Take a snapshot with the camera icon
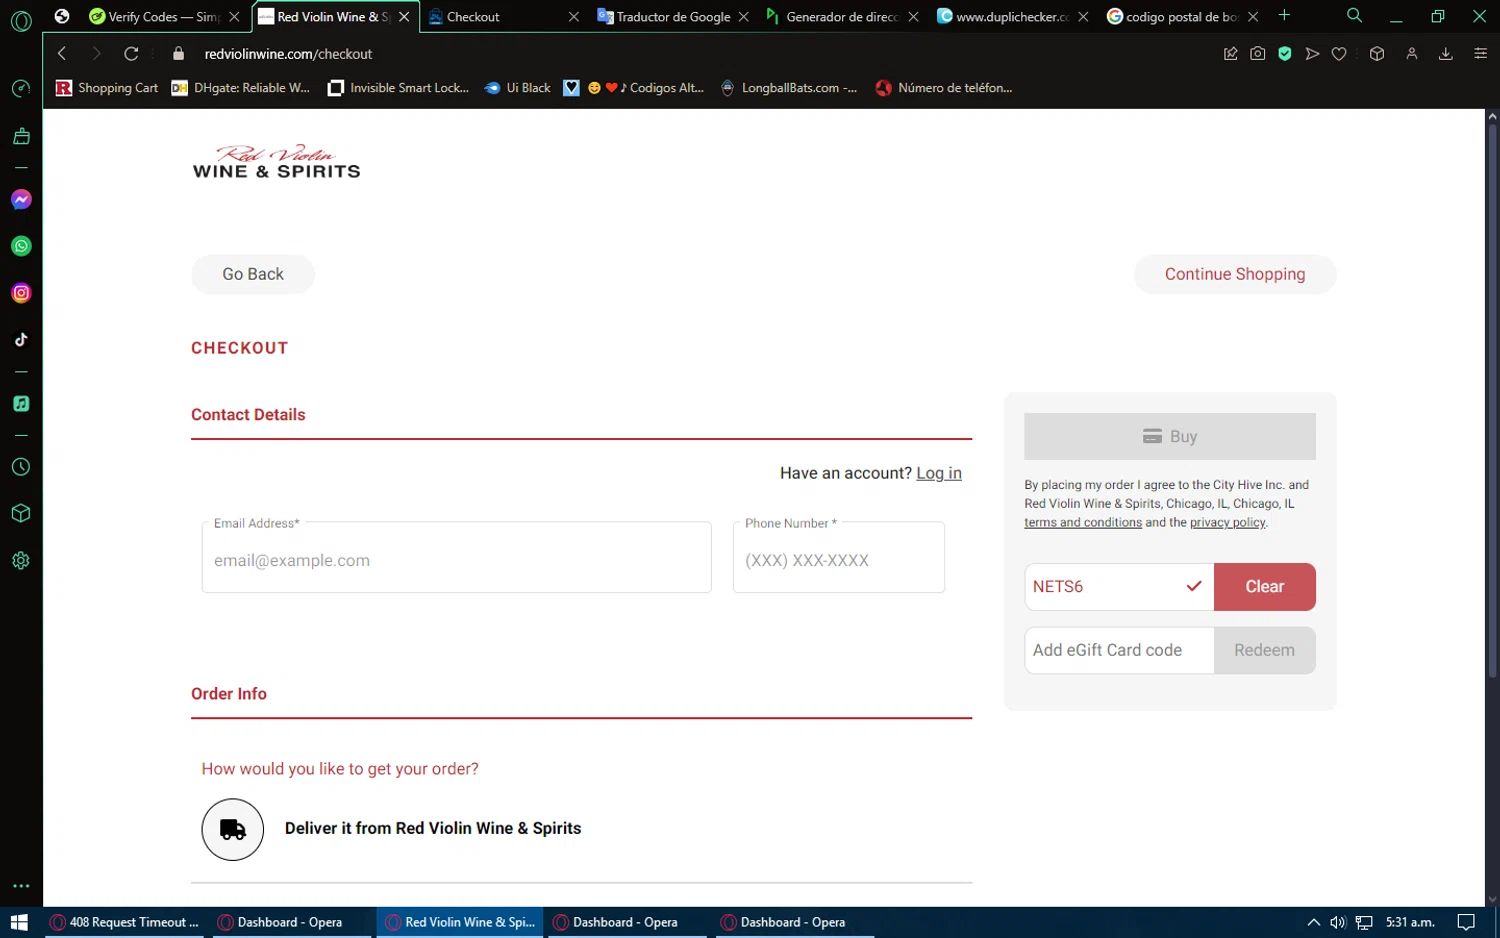Image resolution: width=1500 pixels, height=938 pixels. point(1258,54)
